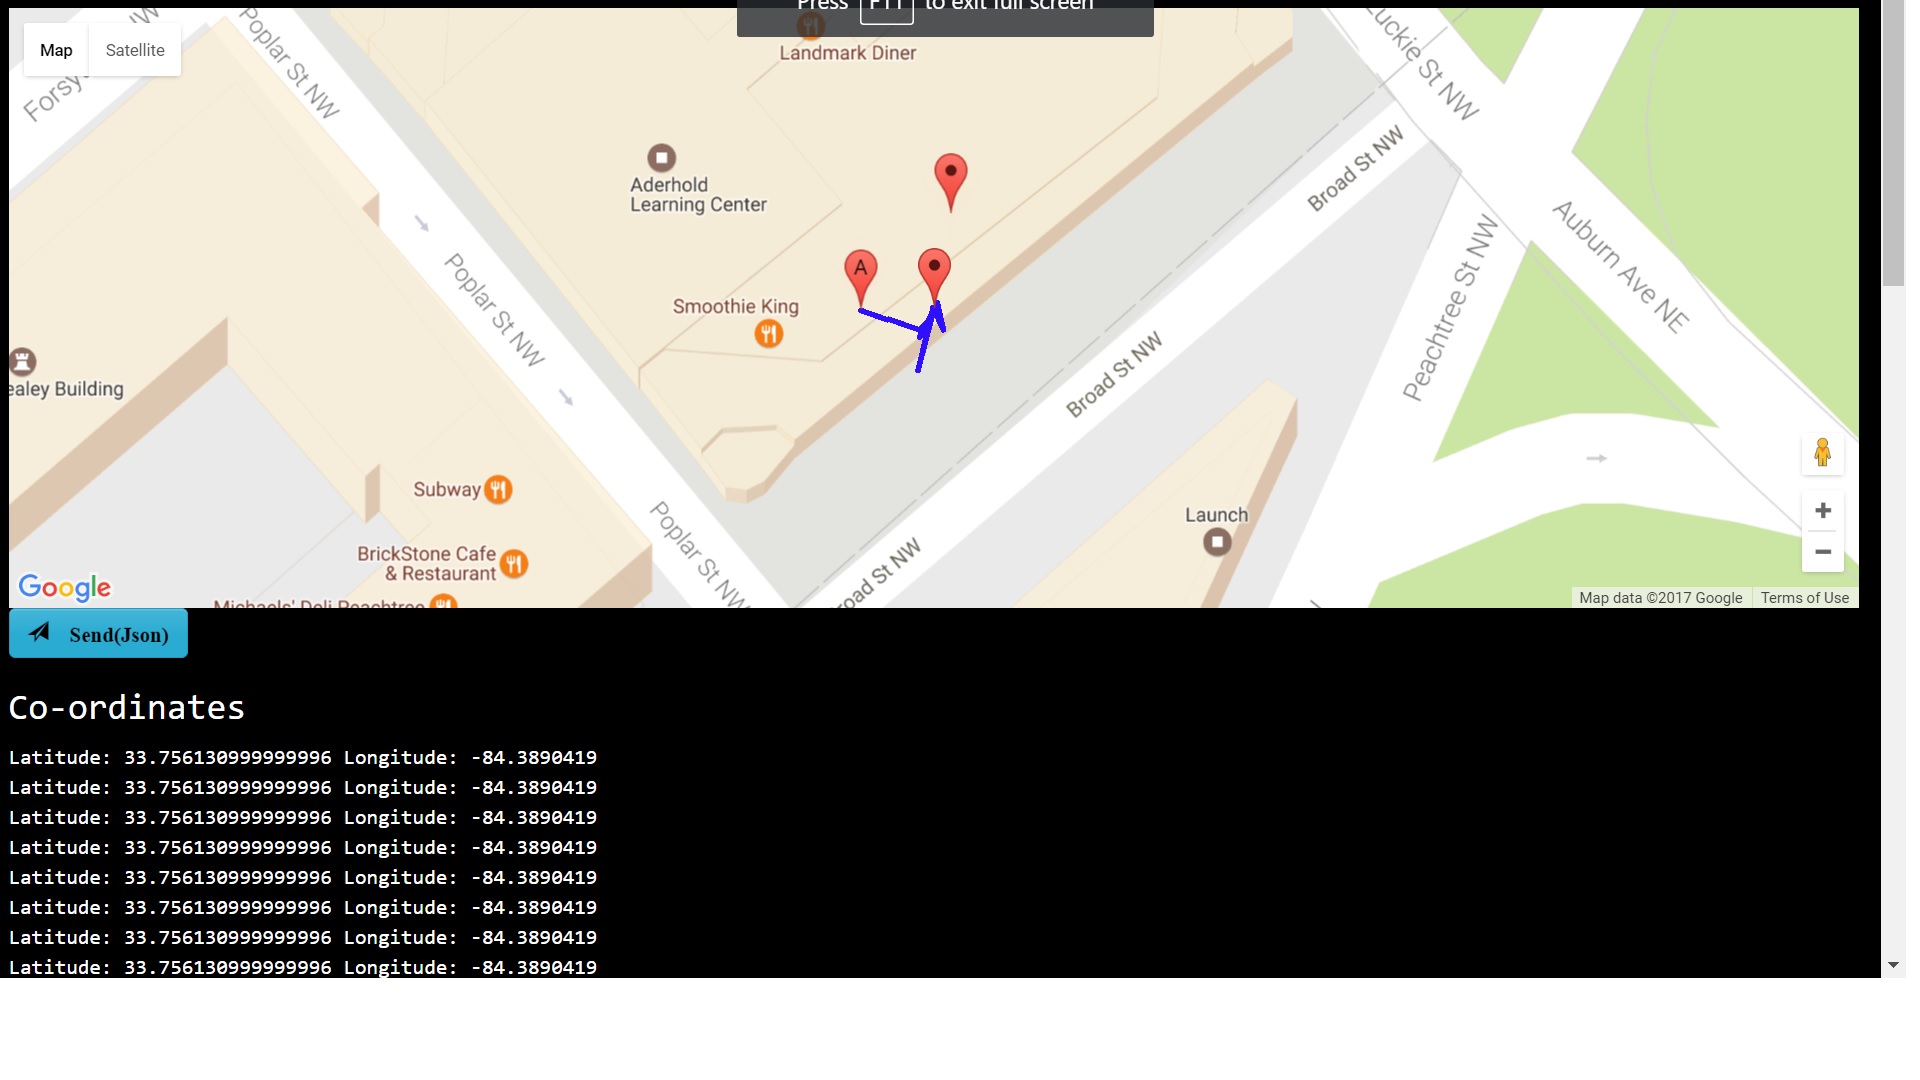Click the Smoothie King restaurant icon
The height and width of the screenshot is (1080, 1920).
tap(768, 333)
